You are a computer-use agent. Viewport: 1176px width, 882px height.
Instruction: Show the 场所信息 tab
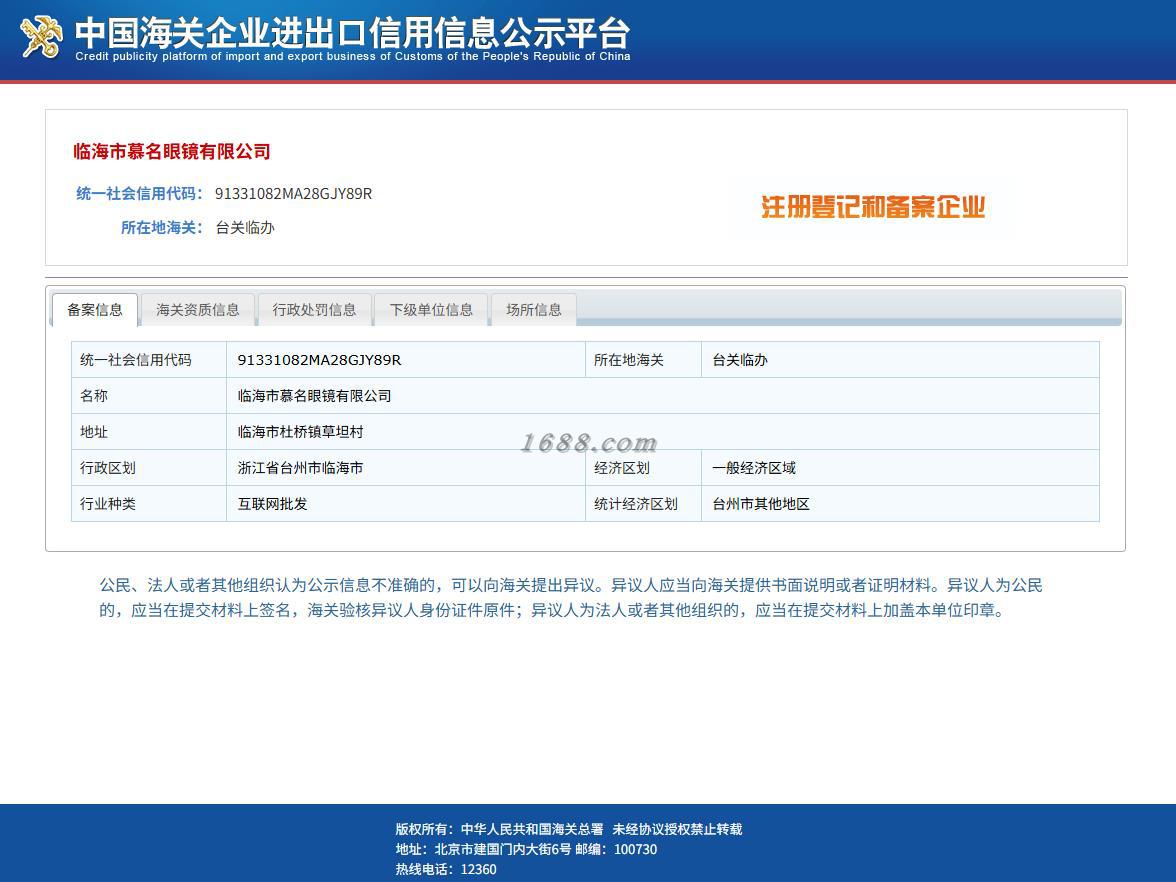click(x=533, y=310)
